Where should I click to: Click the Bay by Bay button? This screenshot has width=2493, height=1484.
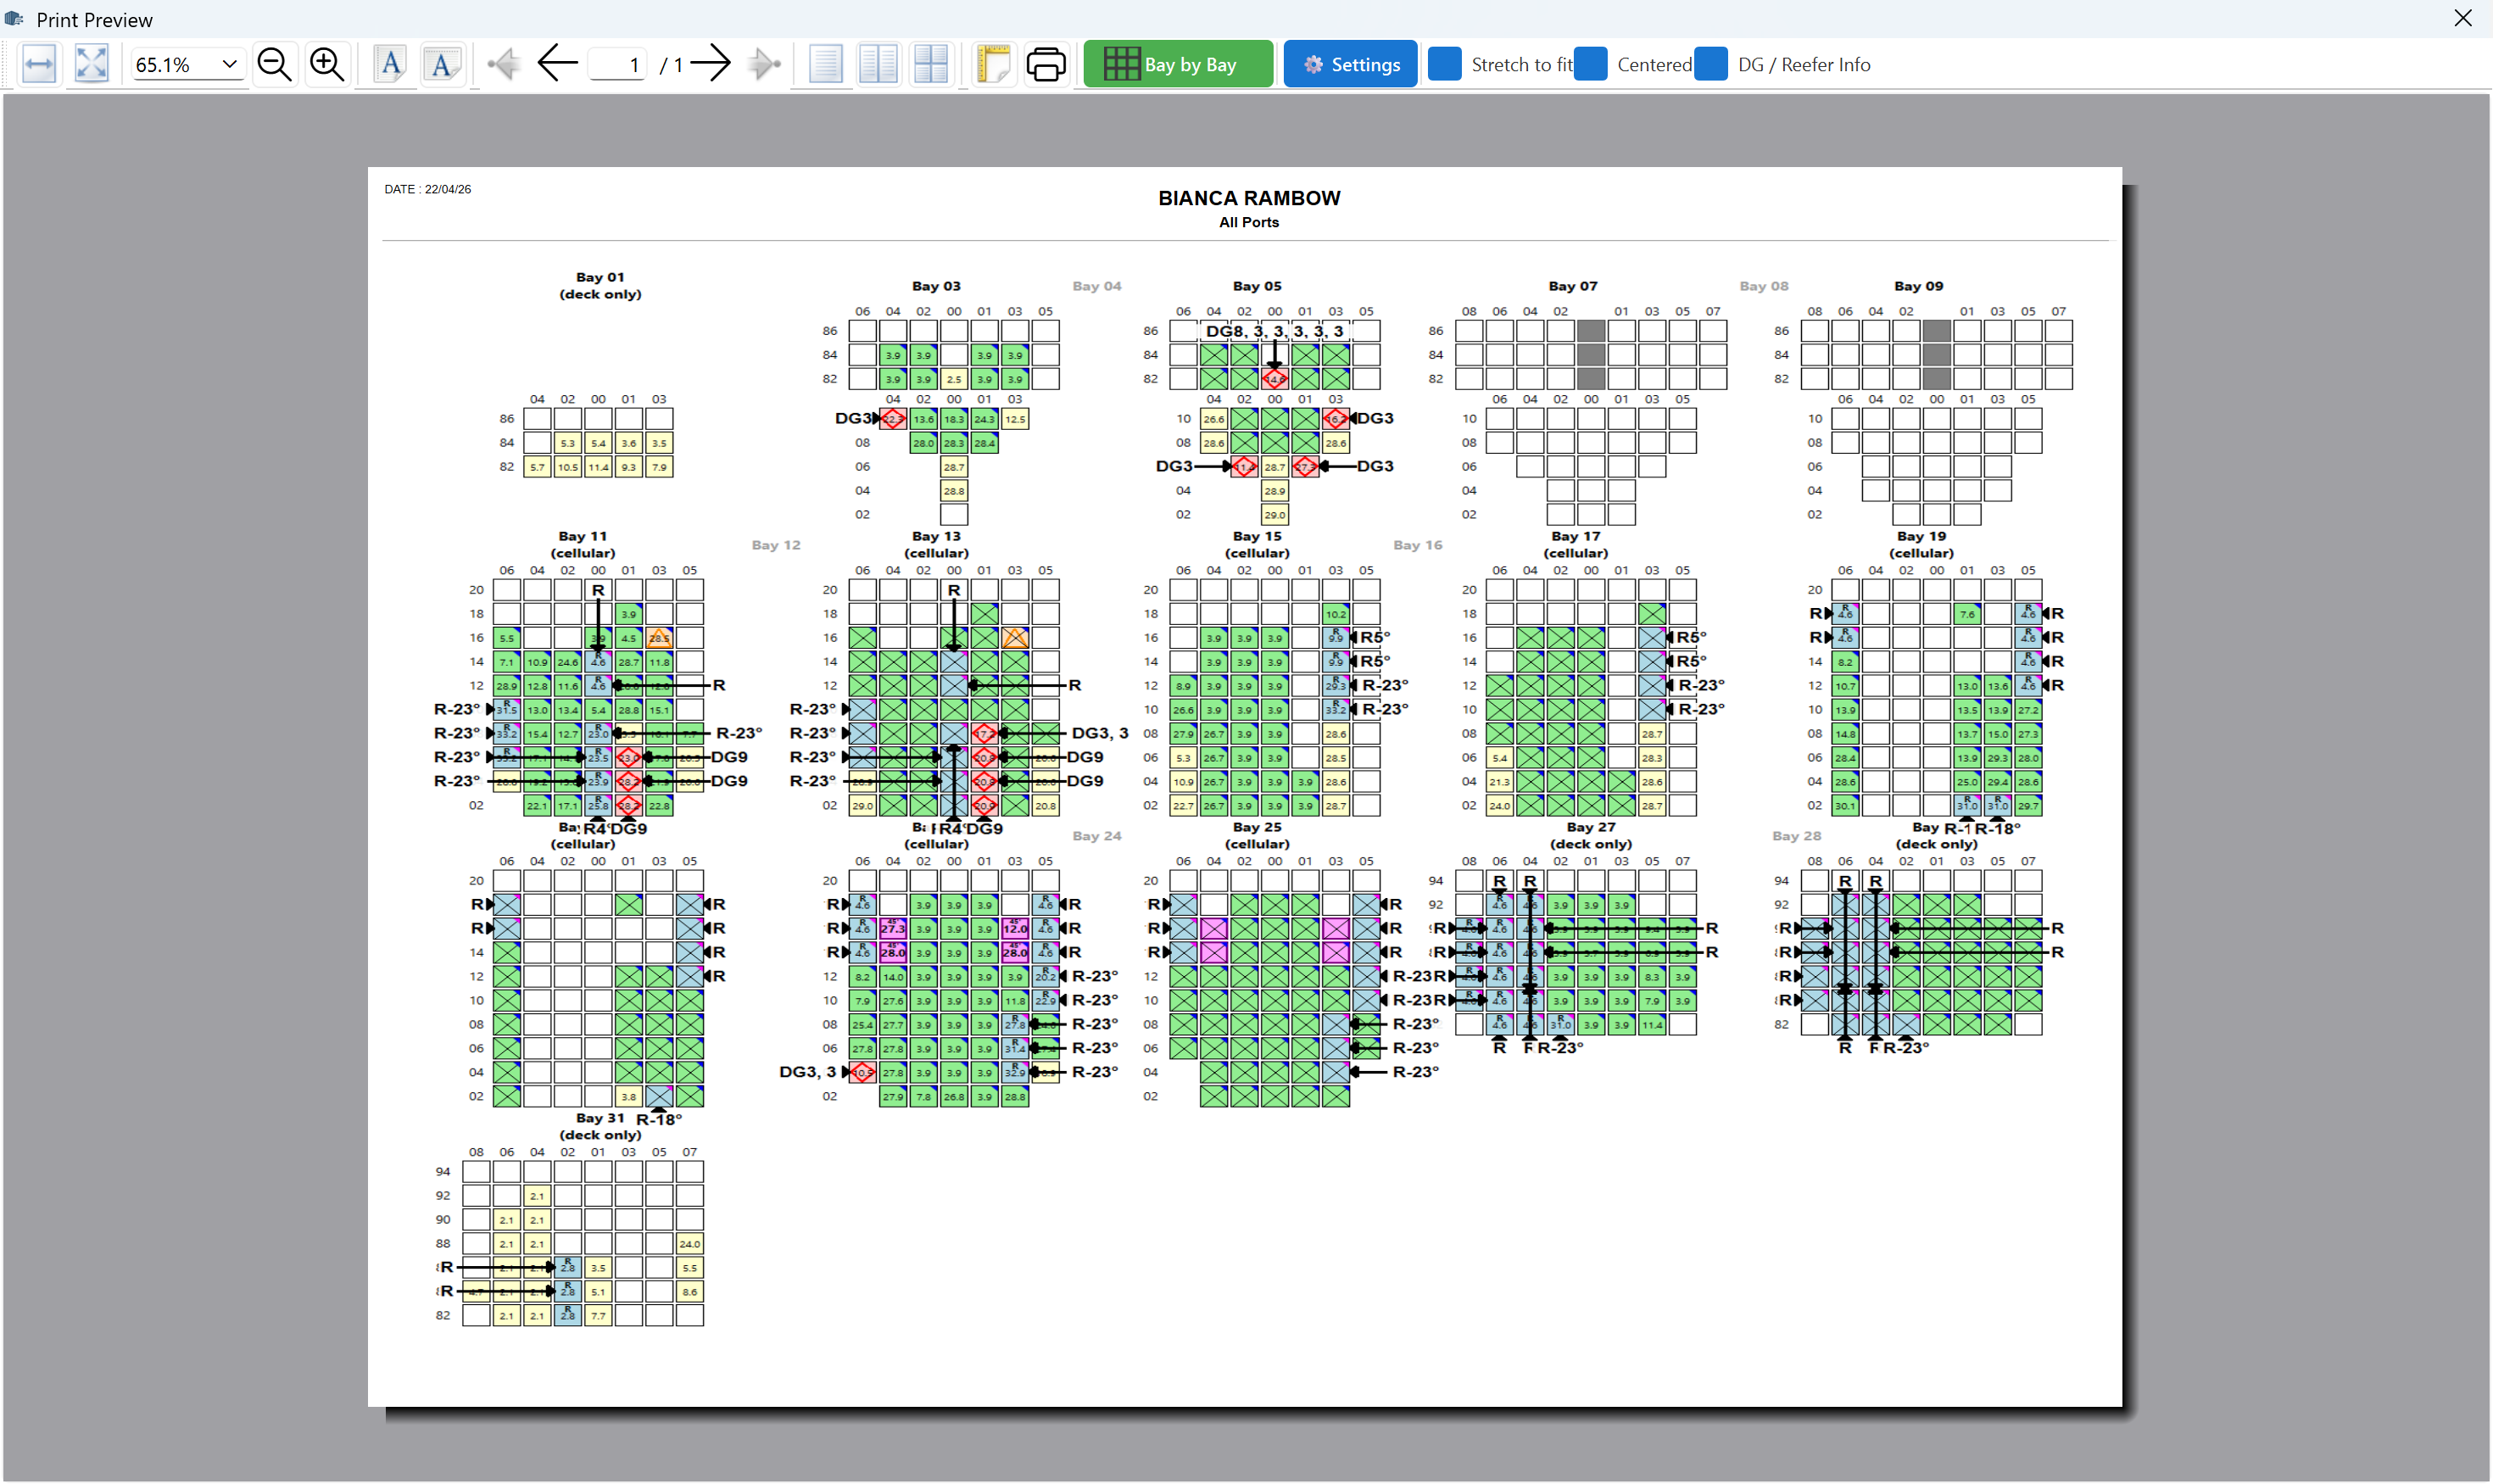(x=1178, y=64)
